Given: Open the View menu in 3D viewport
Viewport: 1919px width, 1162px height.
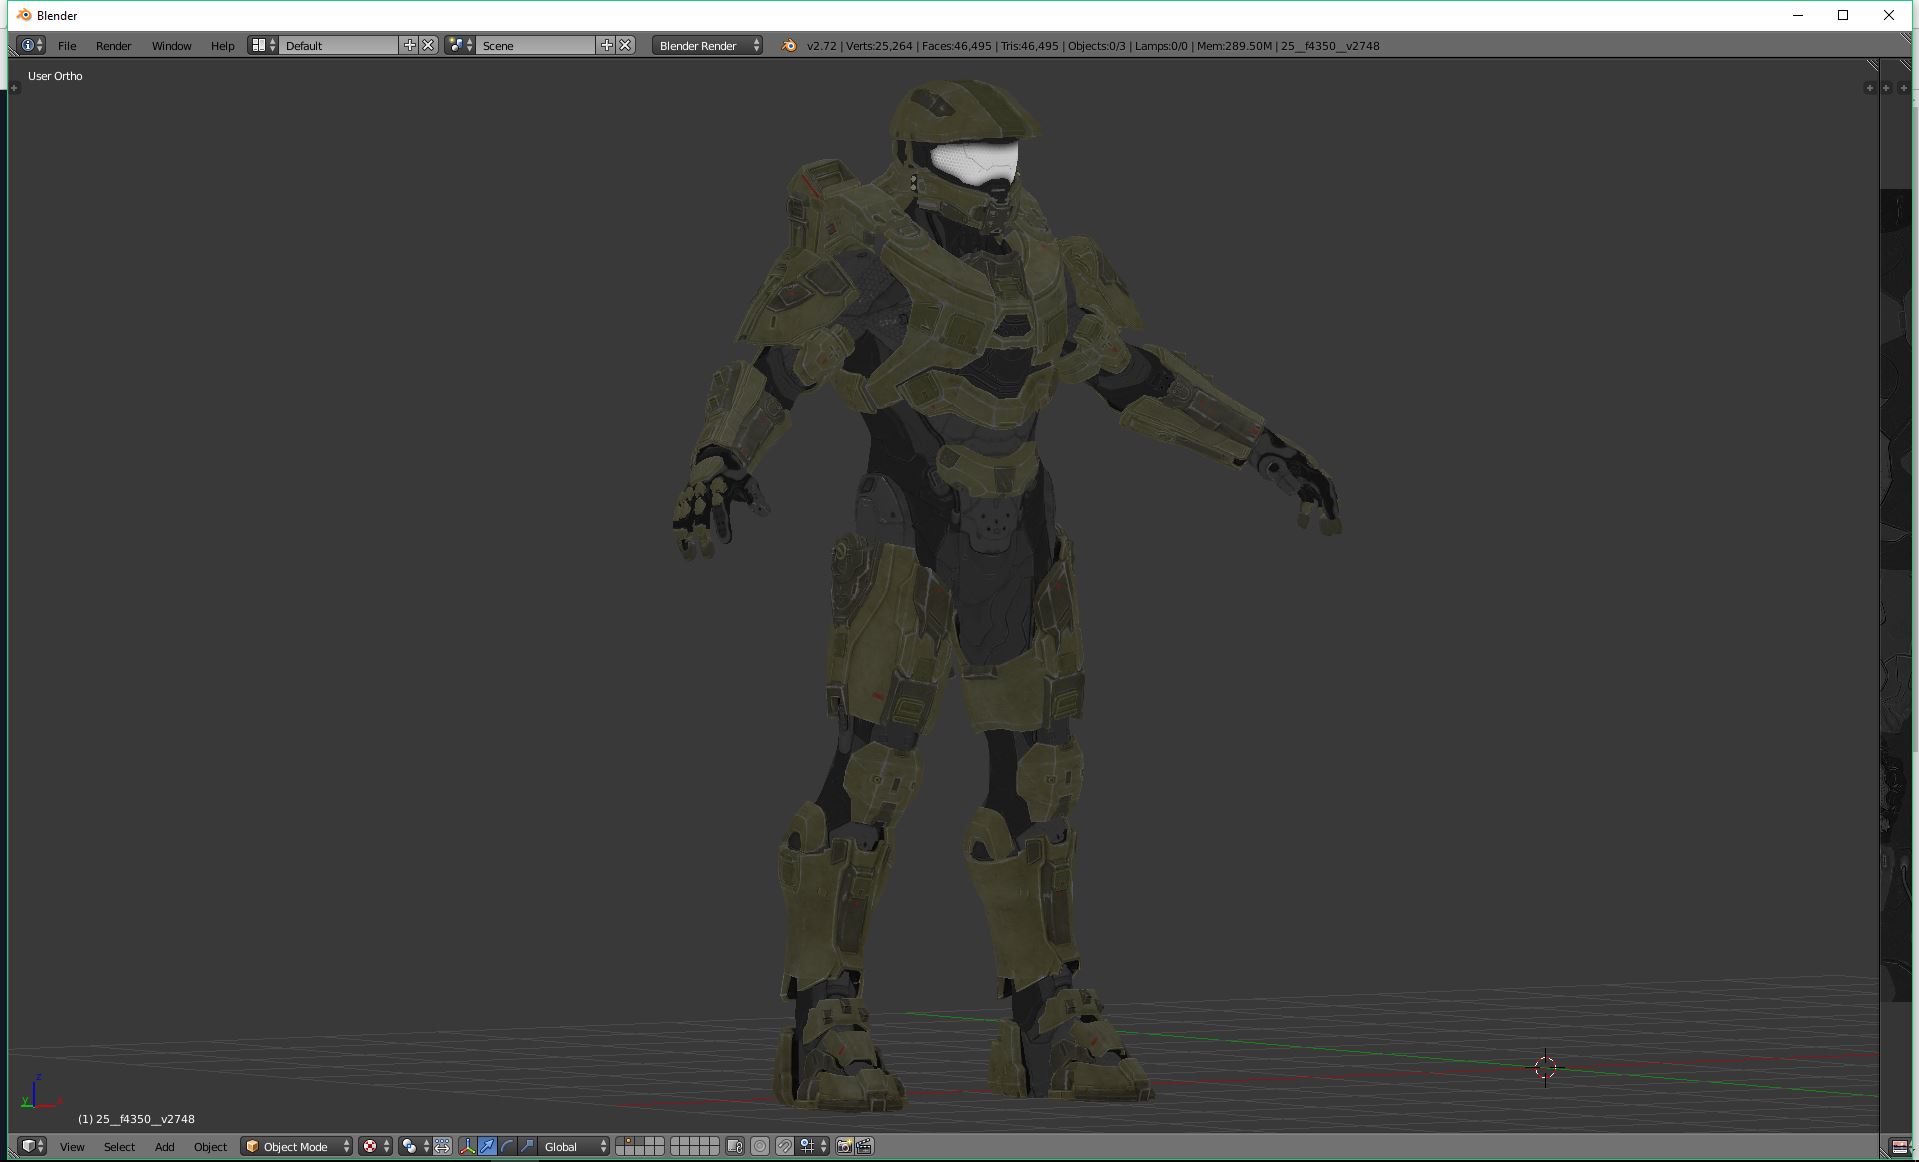Looking at the screenshot, I should [x=72, y=1146].
